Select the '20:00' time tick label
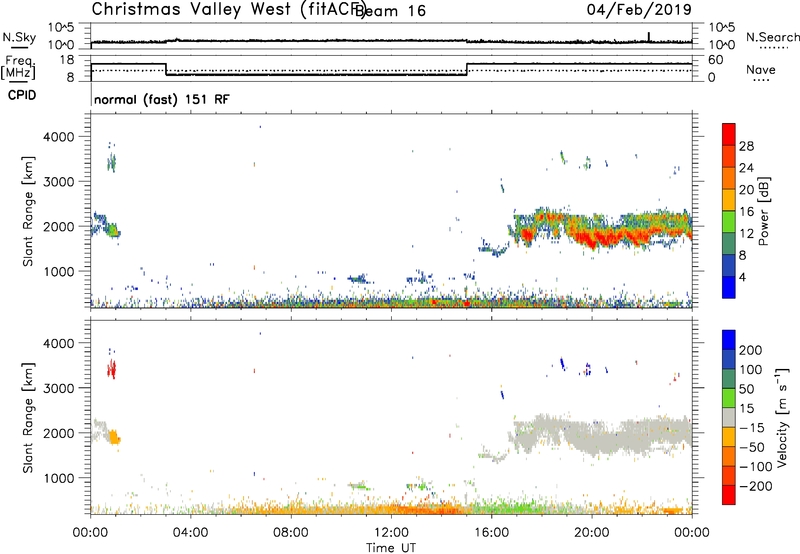This screenshot has height=554, width=800. click(591, 533)
